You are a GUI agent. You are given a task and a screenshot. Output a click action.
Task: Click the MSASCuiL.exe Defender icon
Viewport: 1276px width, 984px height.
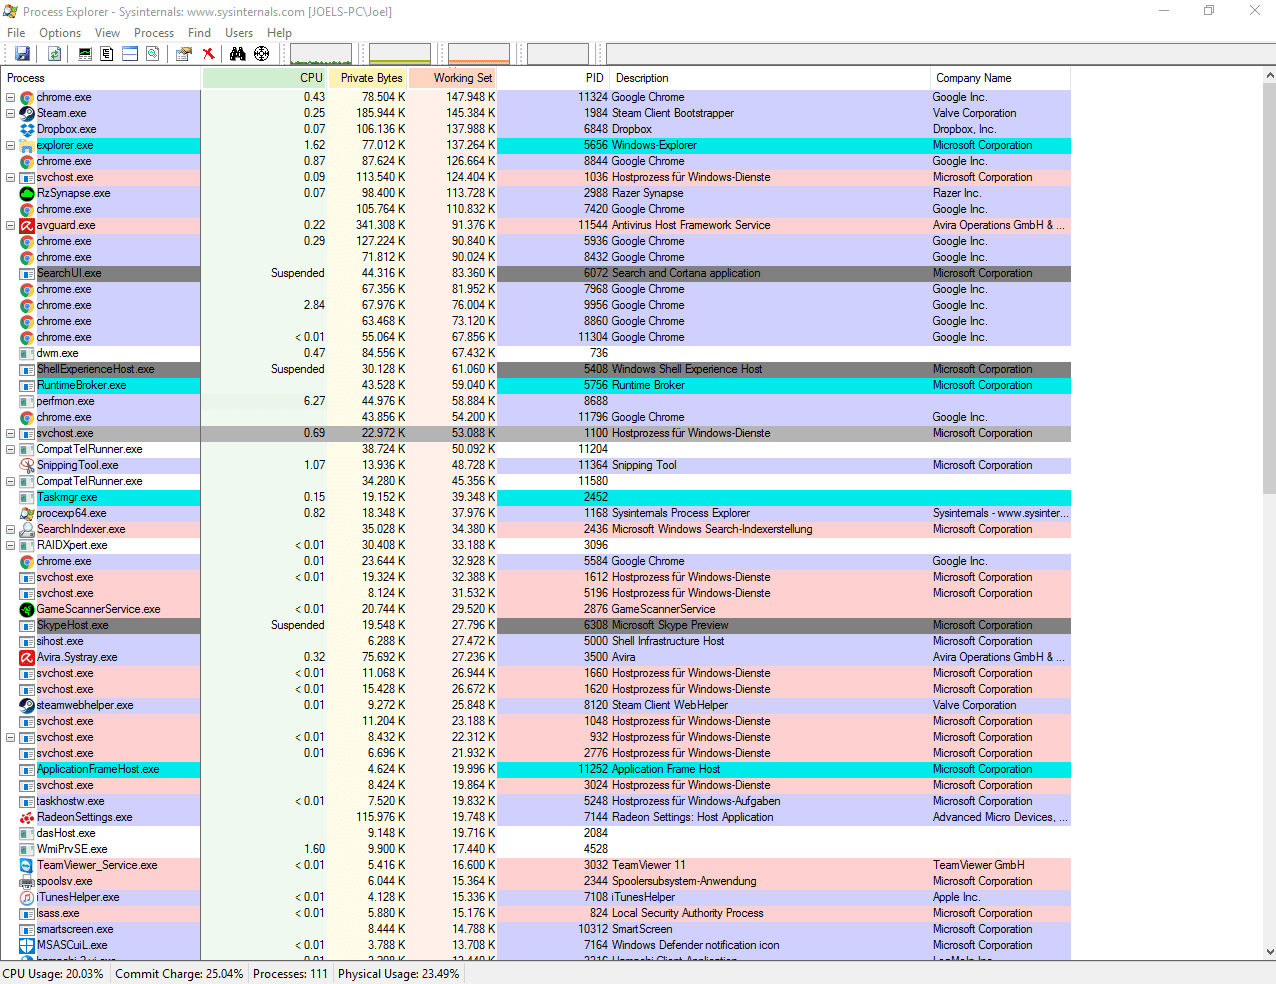pyautogui.click(x=27, y=945)
